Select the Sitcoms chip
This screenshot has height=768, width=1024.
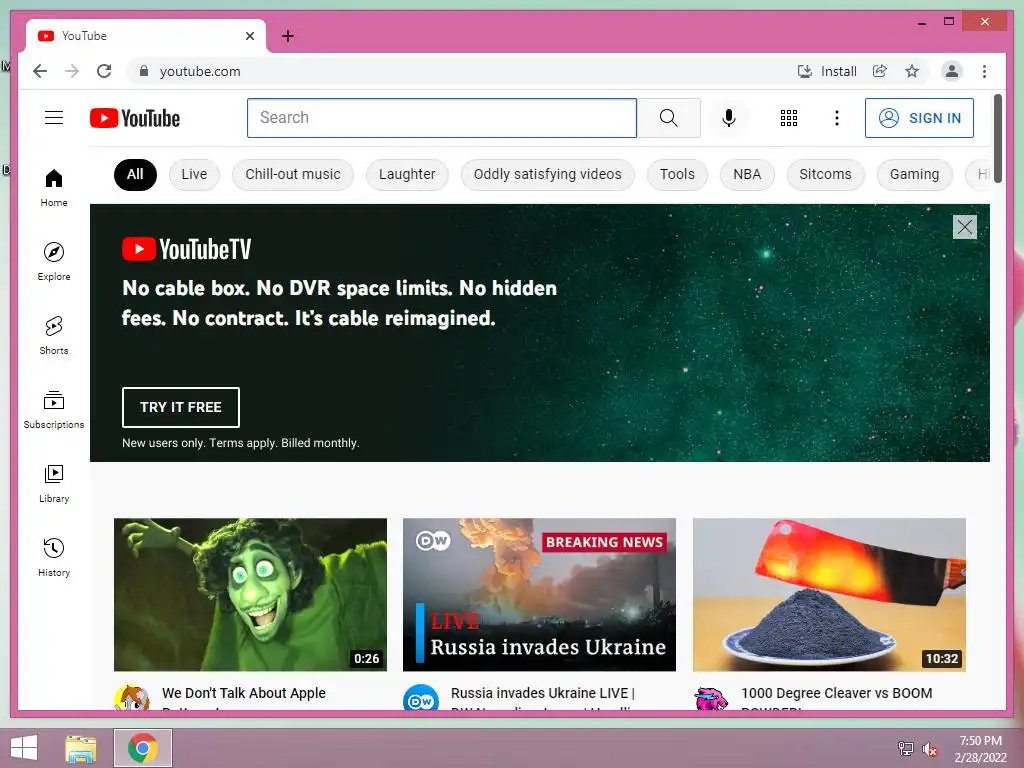click(x=825, y=174)
